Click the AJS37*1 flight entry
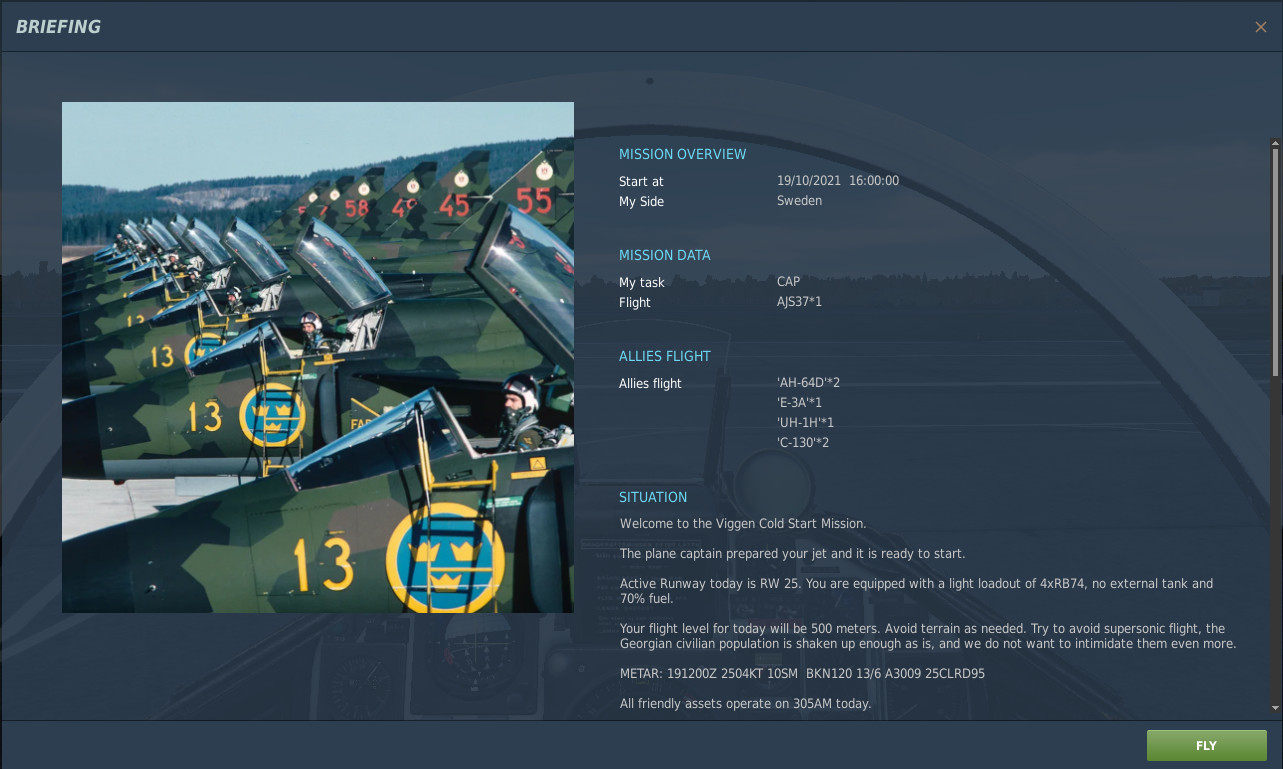The image size is (1283, 769). (x=799, y=302)
